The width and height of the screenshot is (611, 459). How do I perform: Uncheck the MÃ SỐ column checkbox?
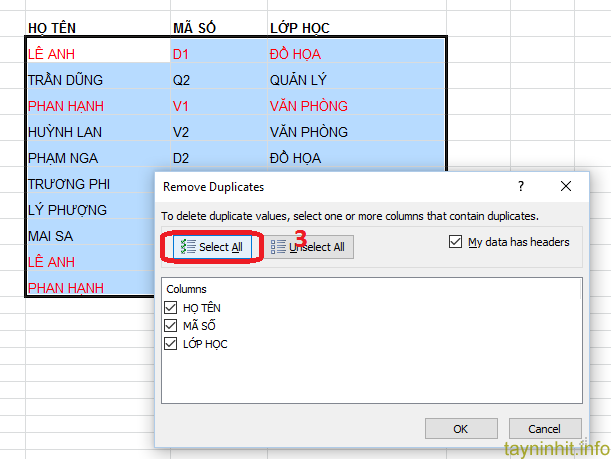pyautogui.click(x=172, y=326)
